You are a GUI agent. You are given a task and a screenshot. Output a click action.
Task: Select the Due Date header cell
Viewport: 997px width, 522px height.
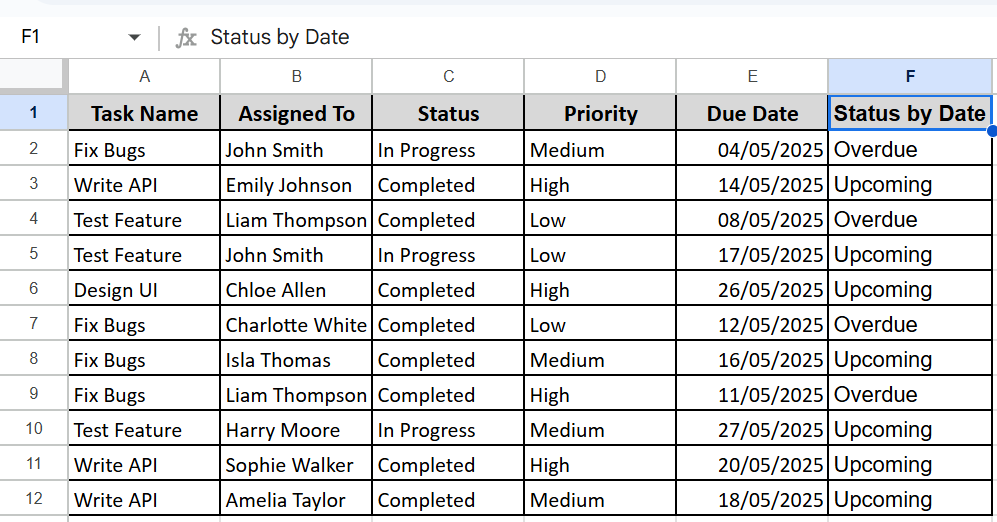752,113
